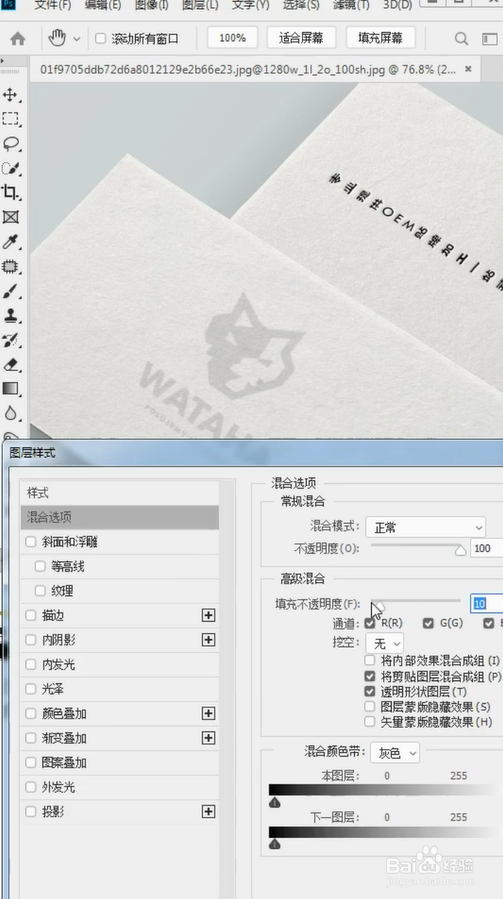Select the Move tool
Viewport: 503px width, 899px height.
[10, 95]
